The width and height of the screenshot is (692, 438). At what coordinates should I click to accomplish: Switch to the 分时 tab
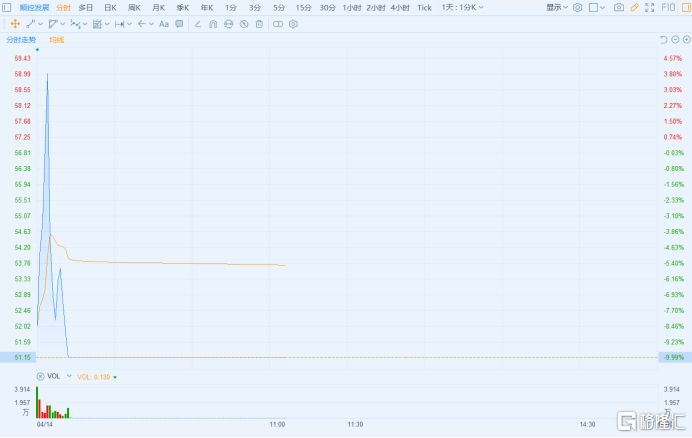pos(63,8)
